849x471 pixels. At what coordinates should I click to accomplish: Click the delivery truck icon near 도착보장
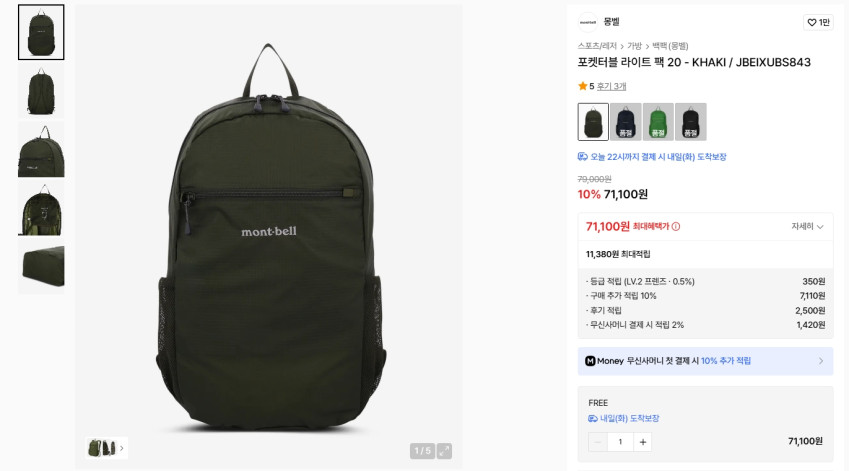(x=593, y=418)
